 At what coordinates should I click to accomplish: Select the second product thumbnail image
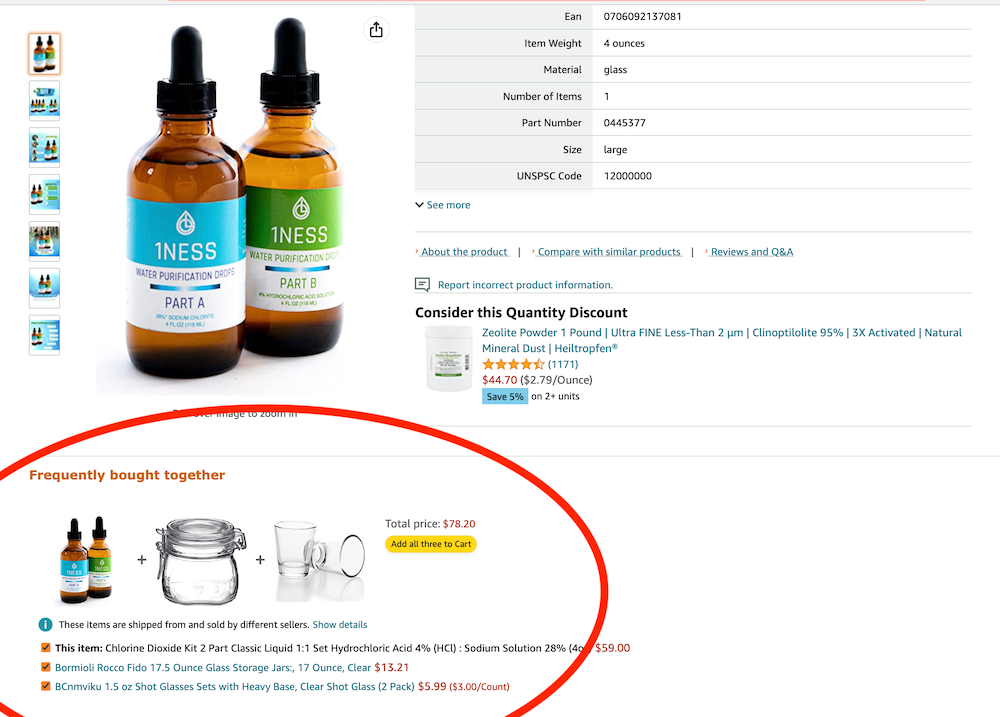[x=45, y=101]
